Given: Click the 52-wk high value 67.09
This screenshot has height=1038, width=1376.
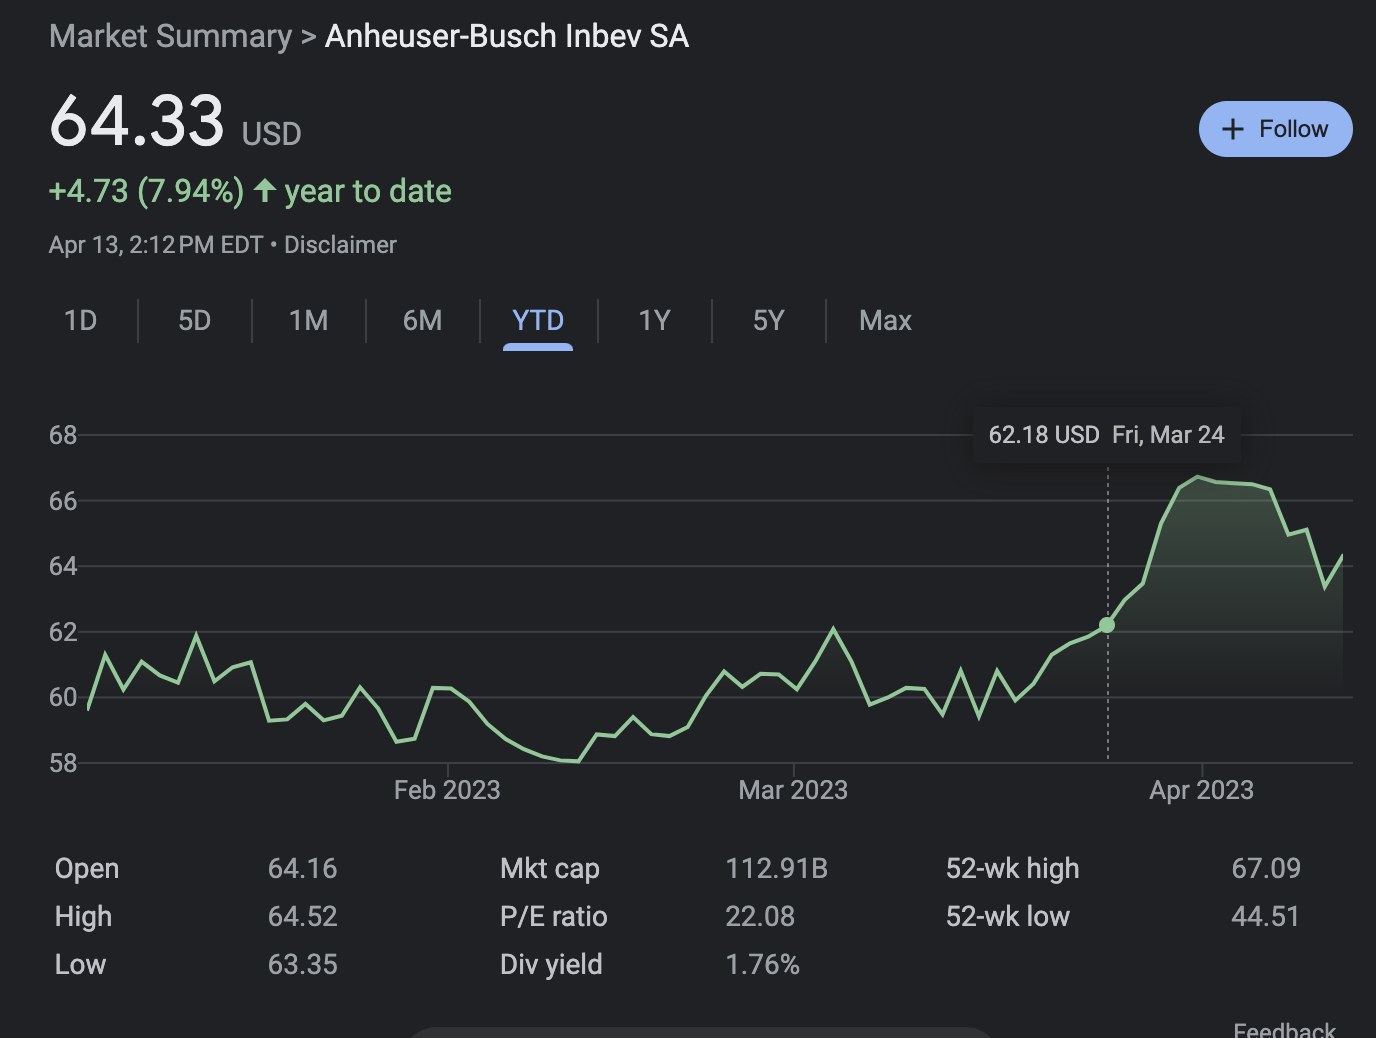Looking at the screenshot, I should coord(1266,869).
